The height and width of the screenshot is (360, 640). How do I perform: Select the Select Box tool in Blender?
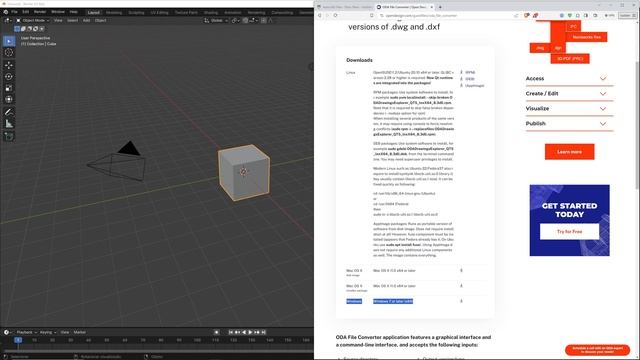click(x=9, y=41)
